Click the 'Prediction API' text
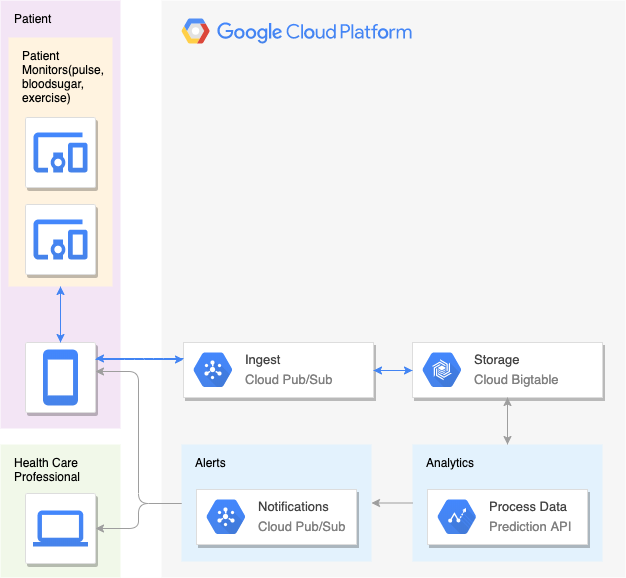The height and width of the screenshot is (578, 626). coord(530,527)
